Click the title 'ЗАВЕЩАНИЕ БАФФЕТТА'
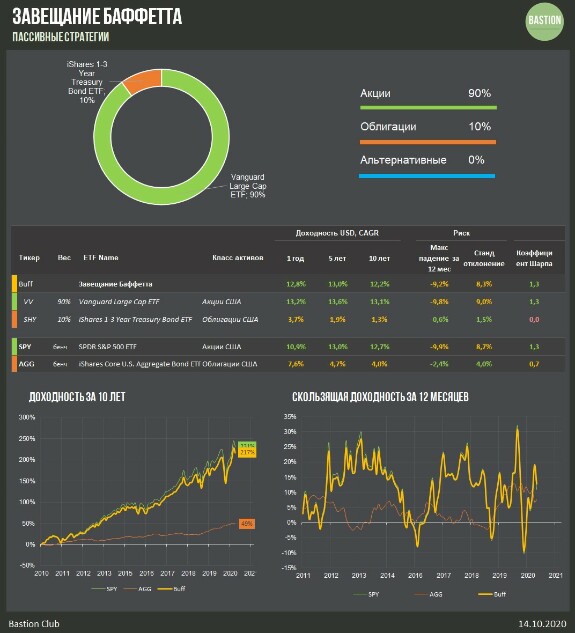 [x=97, y=17]
